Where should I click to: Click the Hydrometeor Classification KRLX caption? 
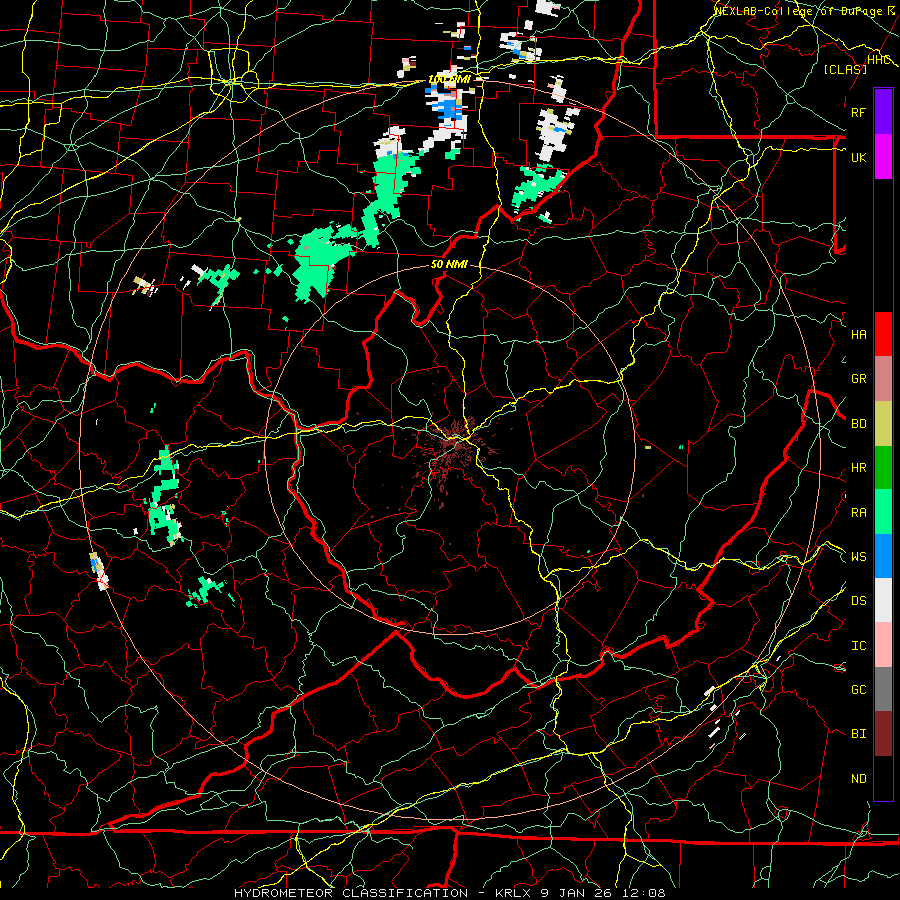pos(450,893)
